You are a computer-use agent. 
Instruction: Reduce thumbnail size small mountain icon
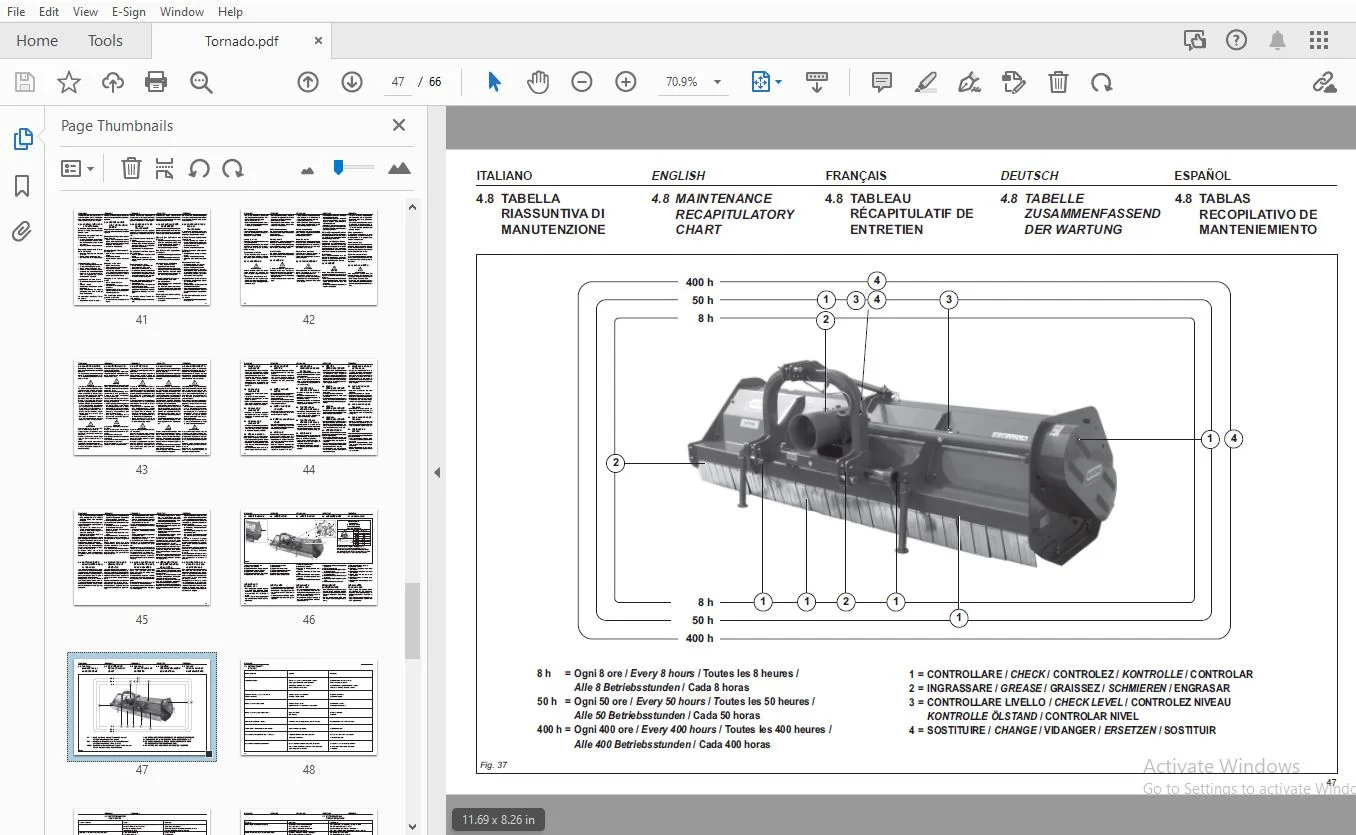(x=307, y=170)
